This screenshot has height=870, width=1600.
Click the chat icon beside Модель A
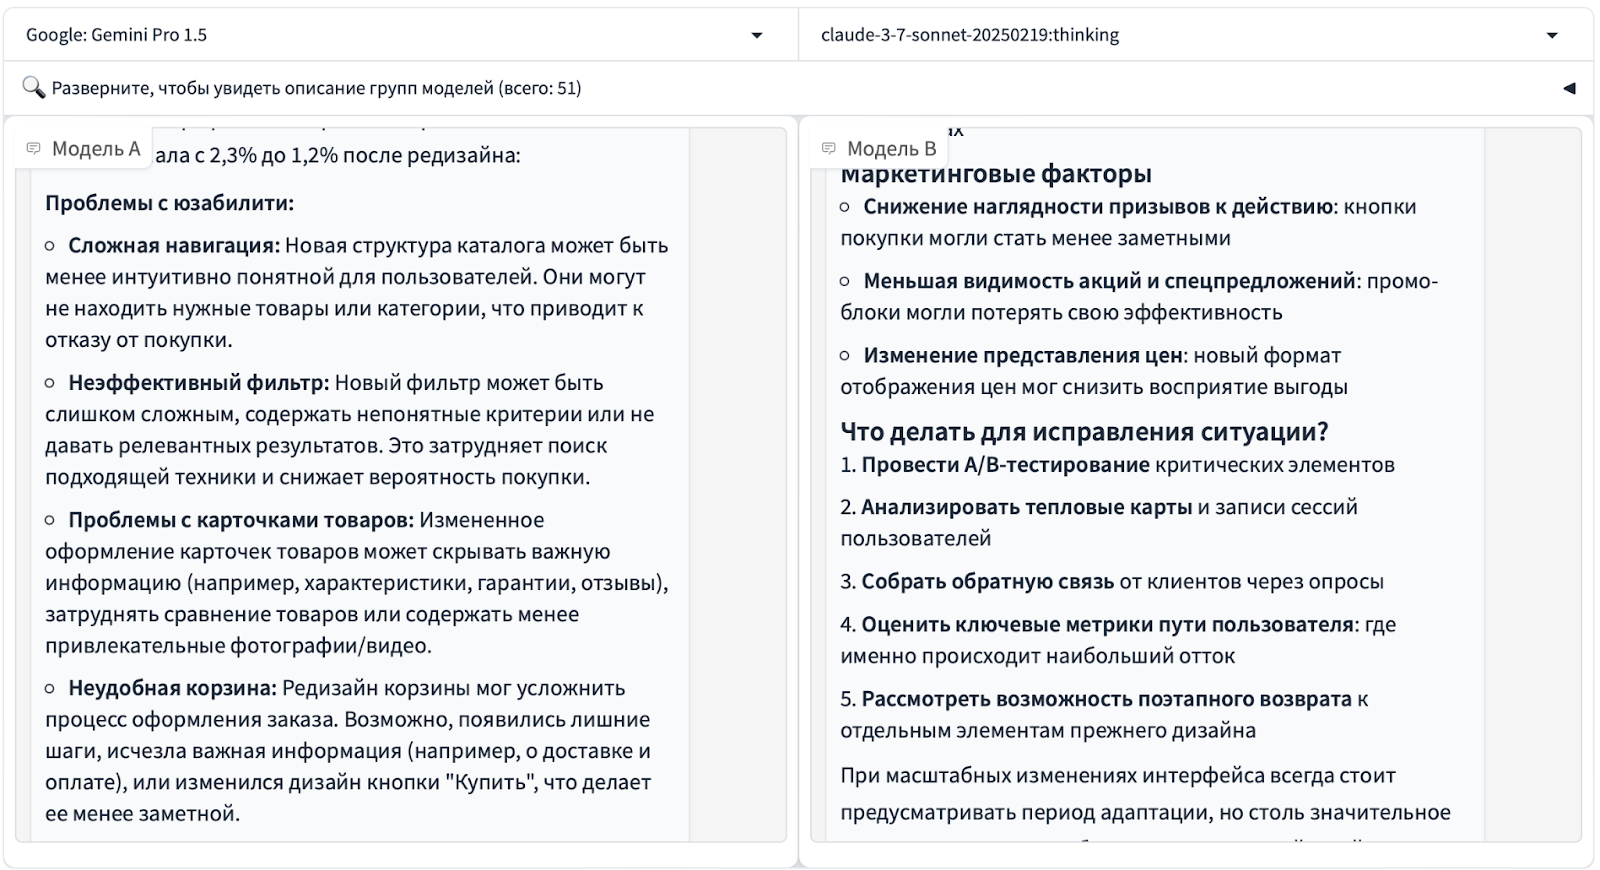point(34,149)
